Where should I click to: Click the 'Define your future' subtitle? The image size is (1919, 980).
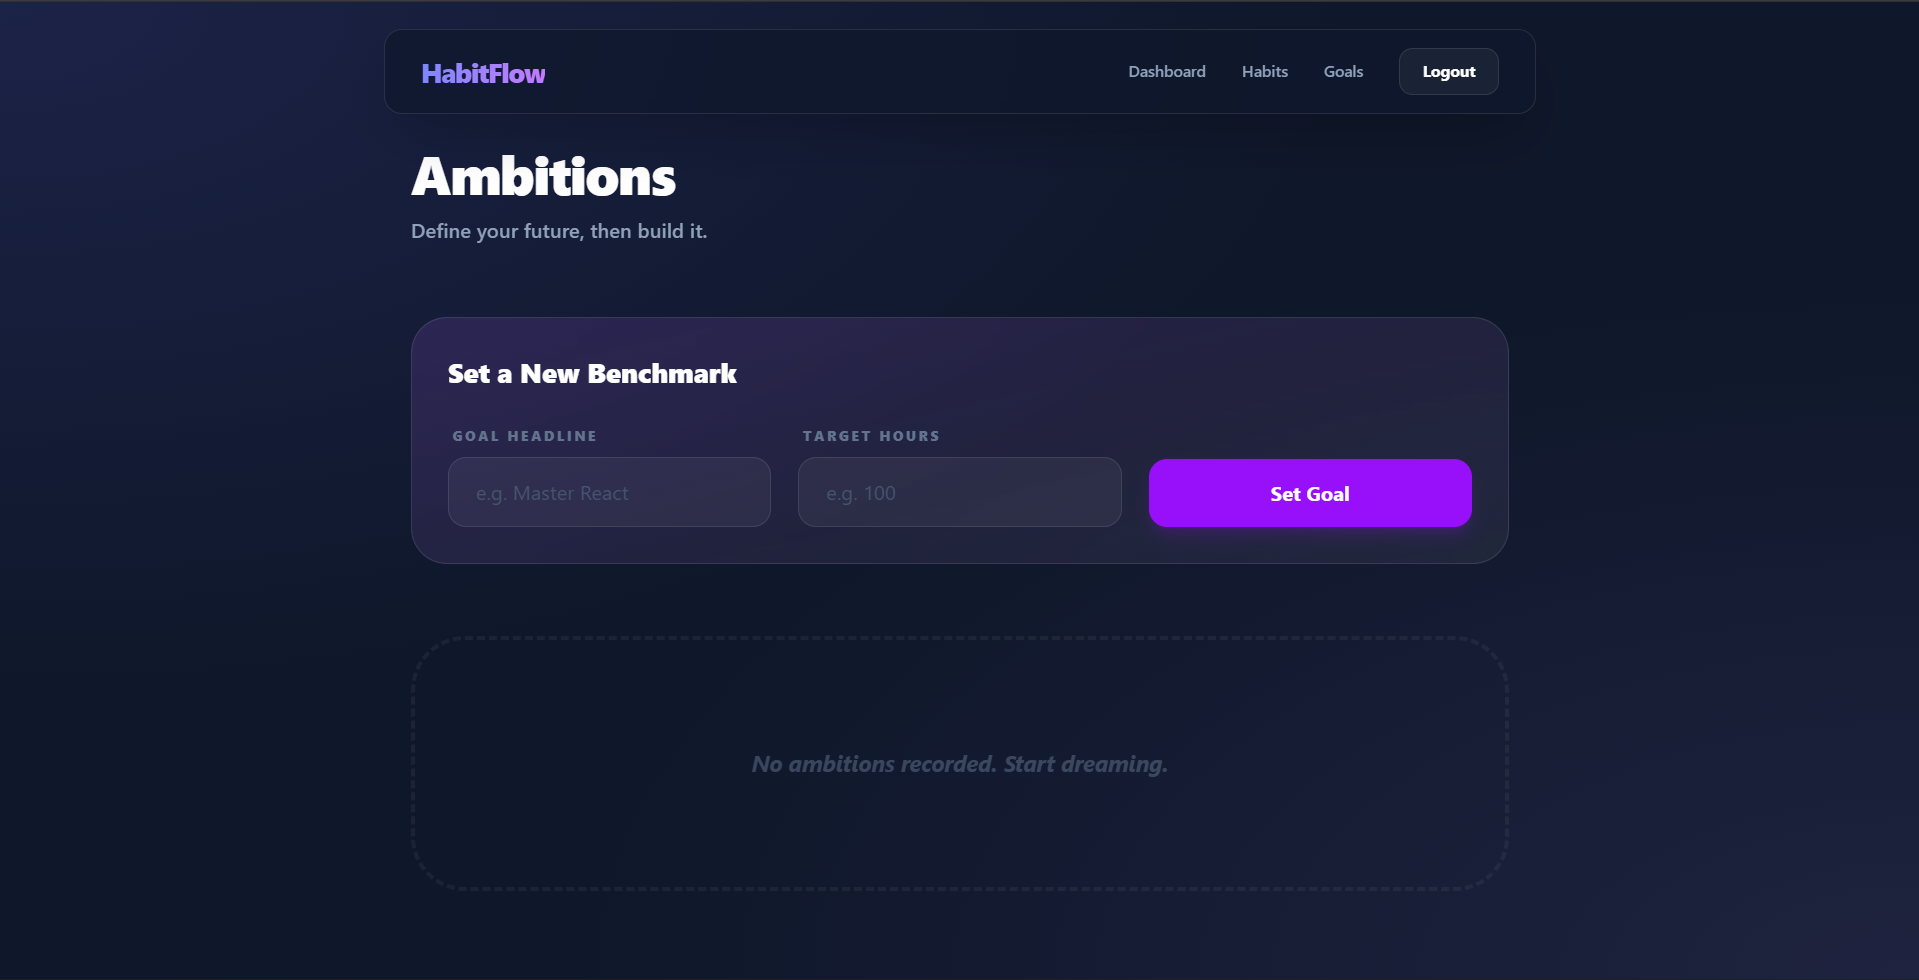click(558, 231)
